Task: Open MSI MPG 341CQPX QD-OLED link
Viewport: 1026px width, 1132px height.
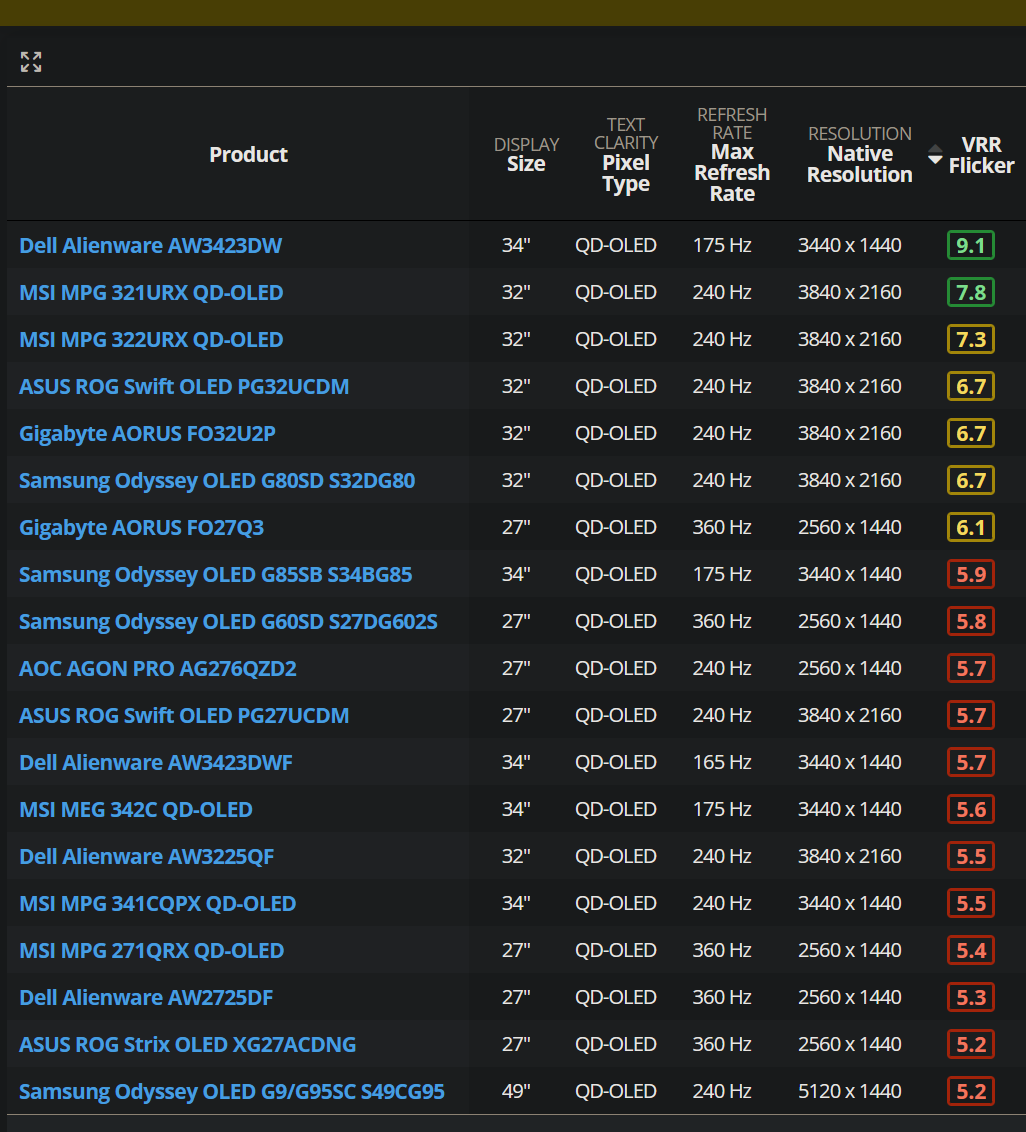Action: pyautogui.click(x=157, y=903)
